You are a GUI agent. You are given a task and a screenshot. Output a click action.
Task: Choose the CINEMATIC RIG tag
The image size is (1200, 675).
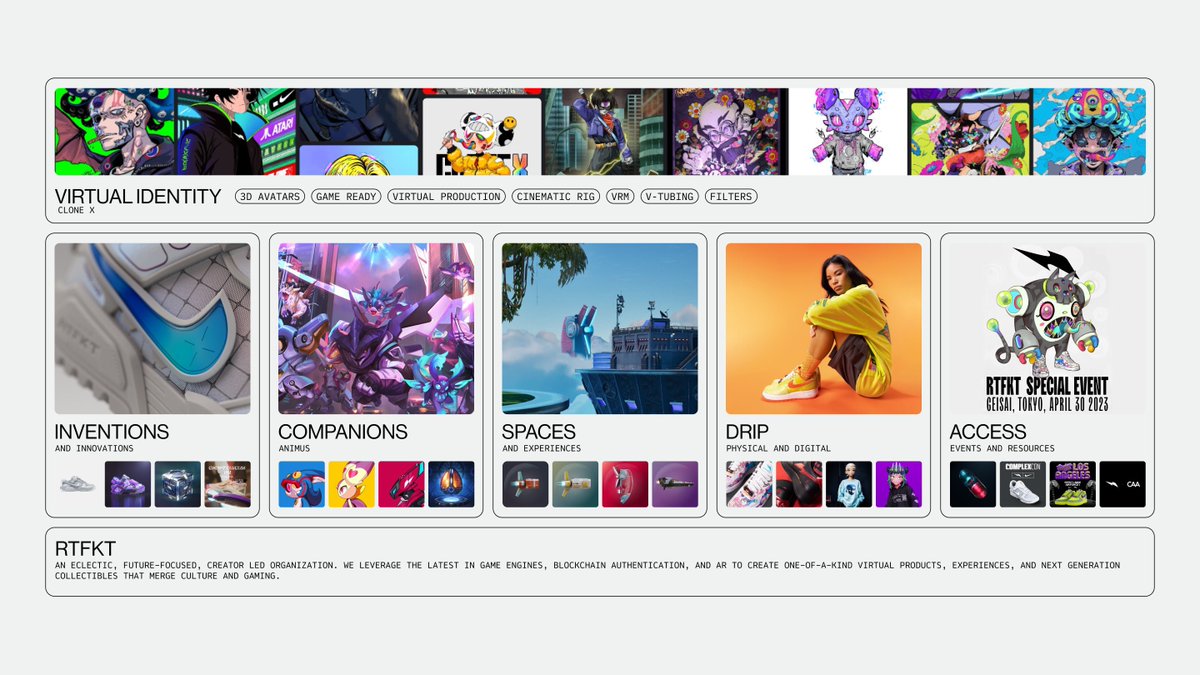pyautogui.click(x=556, y=197)
